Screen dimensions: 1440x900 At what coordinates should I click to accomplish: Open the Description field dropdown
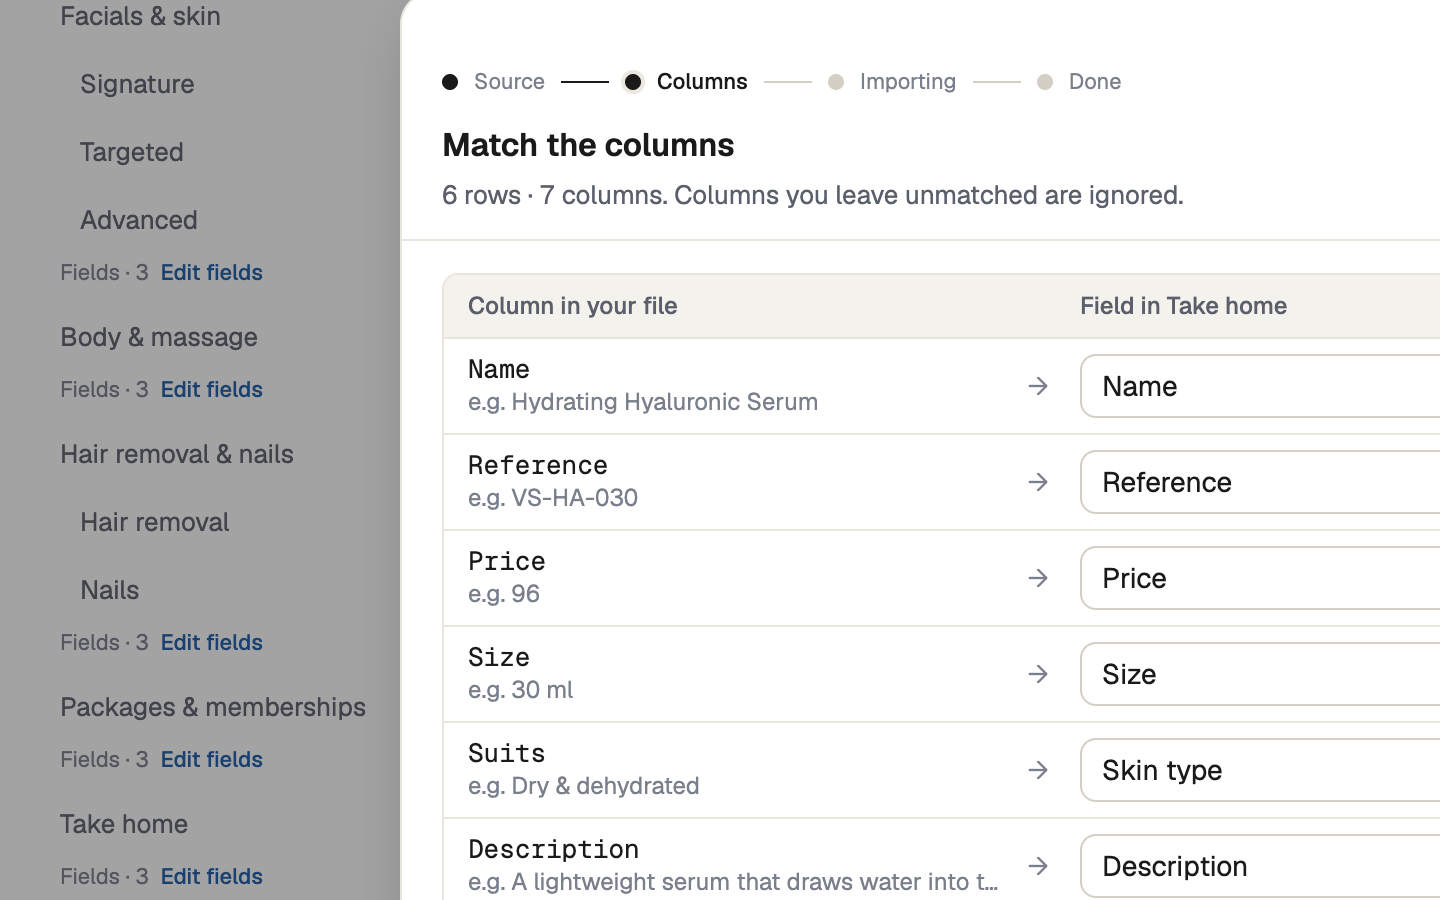(x=1260, y=866)
